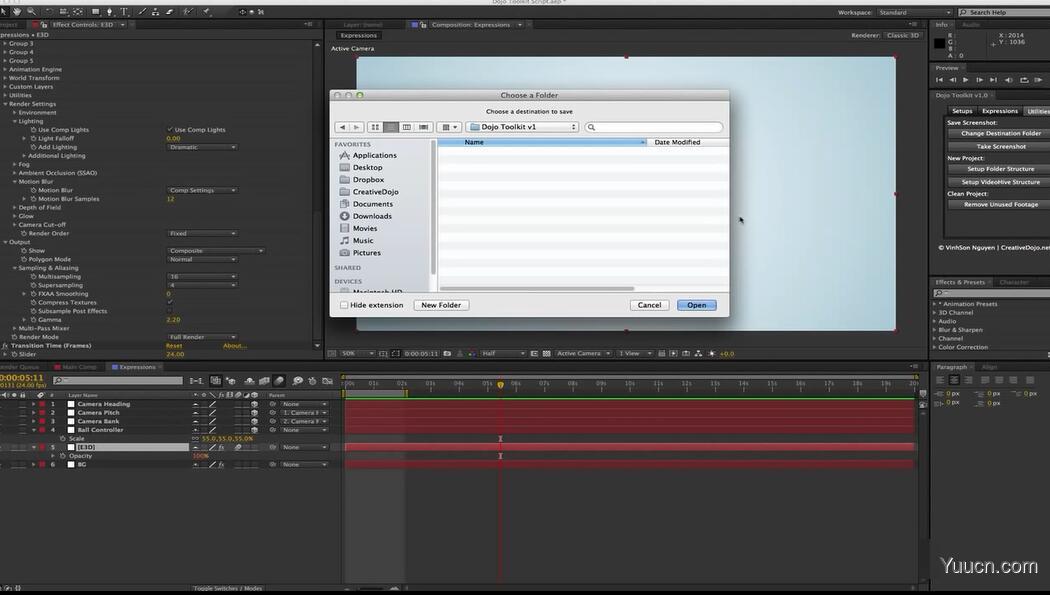Open the Render Mode Full Render dropdown
The width and height of the screenshot is (1050, 595).
point(202,337)
